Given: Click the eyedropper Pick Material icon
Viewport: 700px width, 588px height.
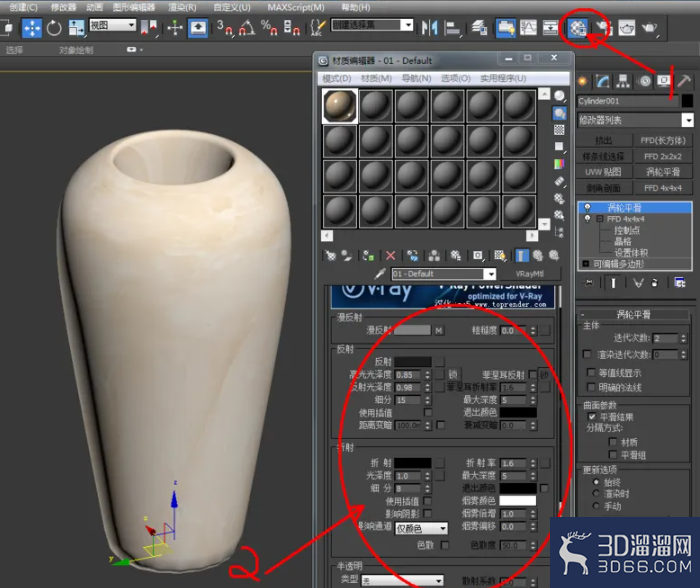Looking at the screenshot, I should (x=380, y=273).
